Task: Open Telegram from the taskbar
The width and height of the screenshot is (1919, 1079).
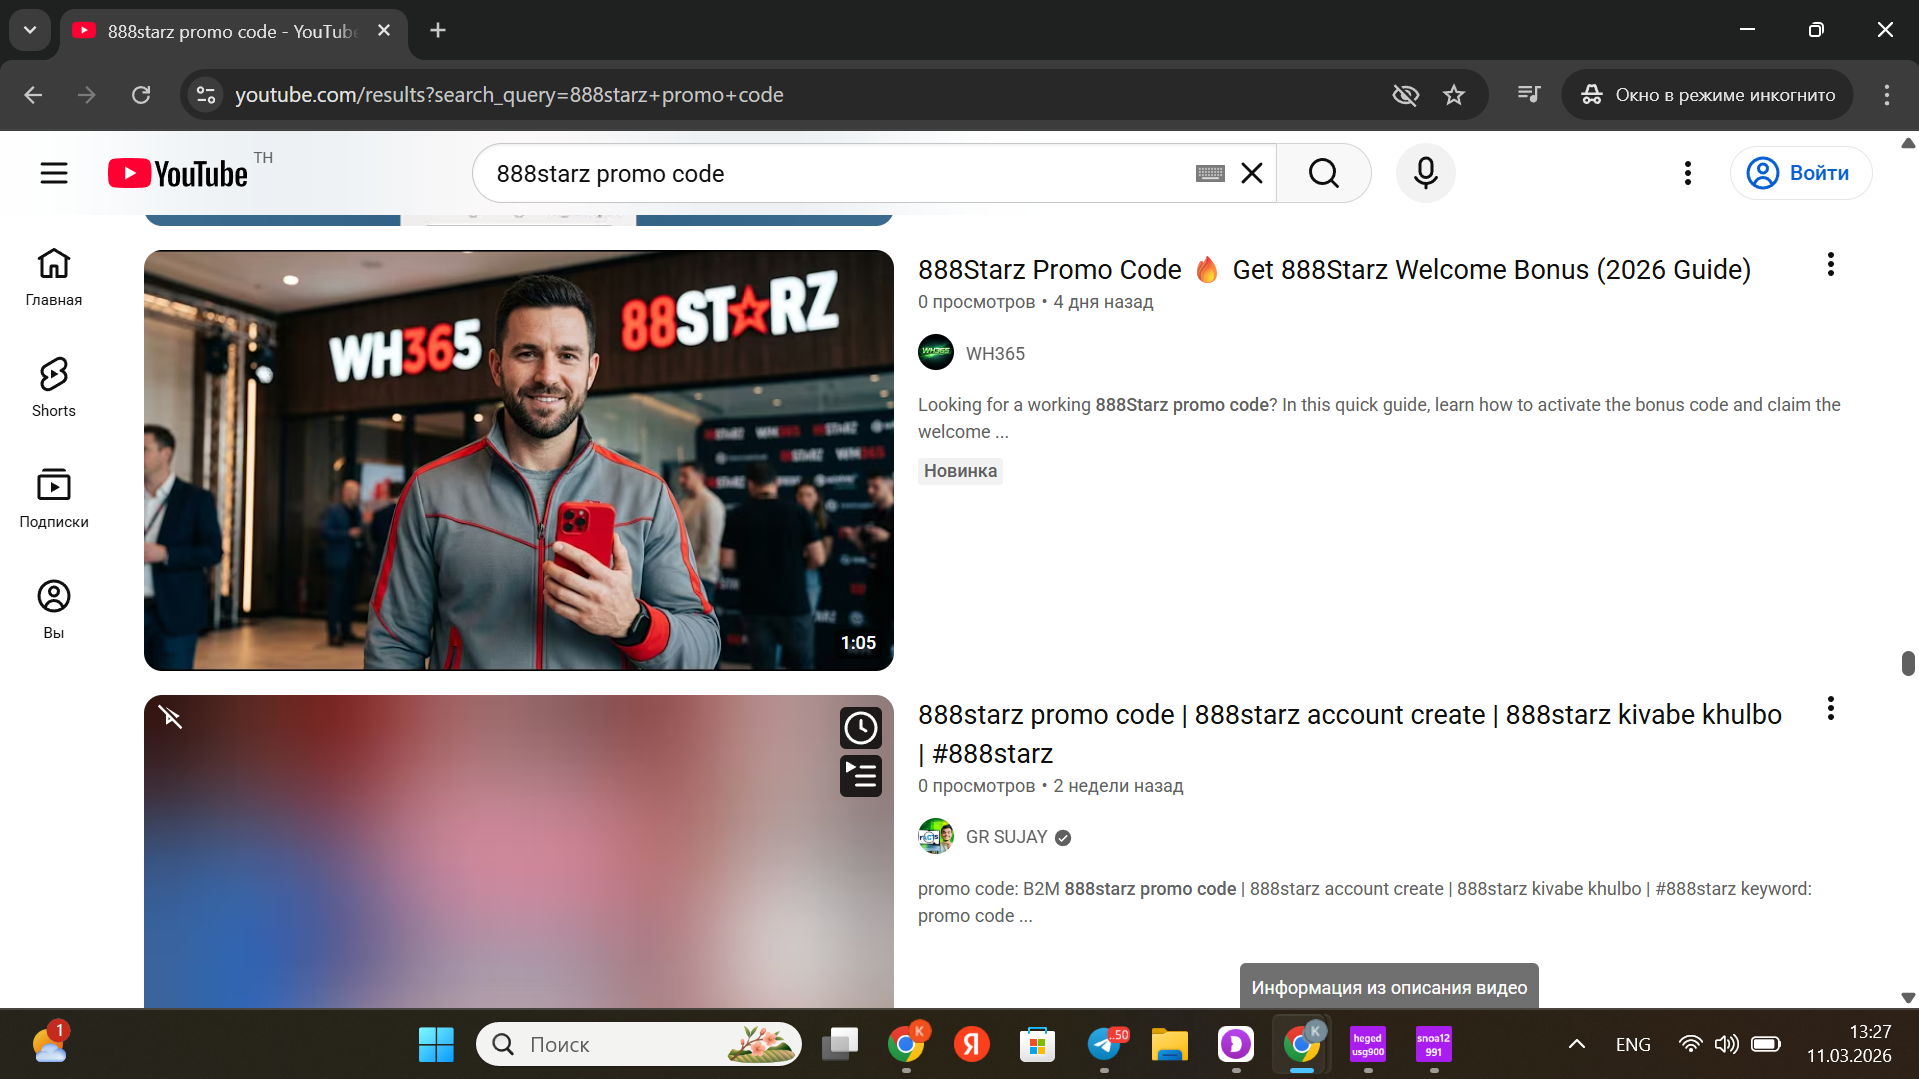Action: tap(1105, 1044)
